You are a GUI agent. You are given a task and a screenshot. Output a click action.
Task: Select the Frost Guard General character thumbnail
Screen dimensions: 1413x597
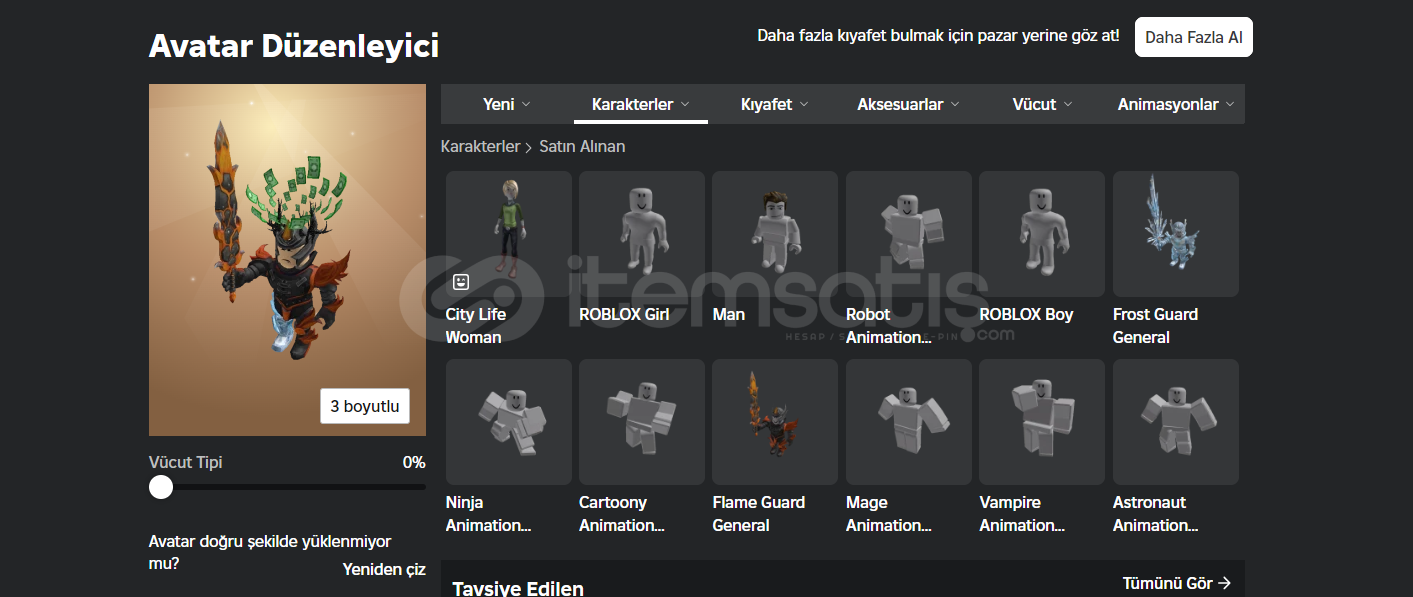1176,234
